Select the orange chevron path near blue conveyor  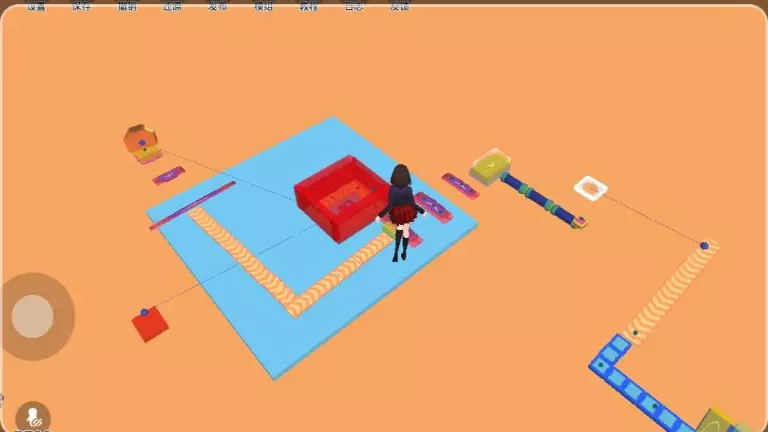(672, 291)
